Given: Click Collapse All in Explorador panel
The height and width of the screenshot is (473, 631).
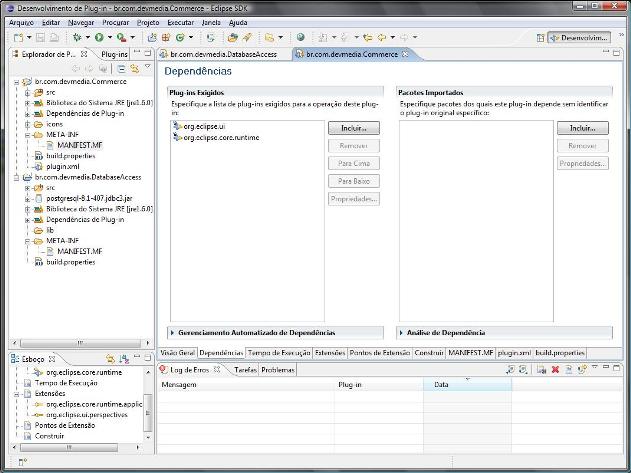Looking at the screenshot, I should [x=121, y=69].
